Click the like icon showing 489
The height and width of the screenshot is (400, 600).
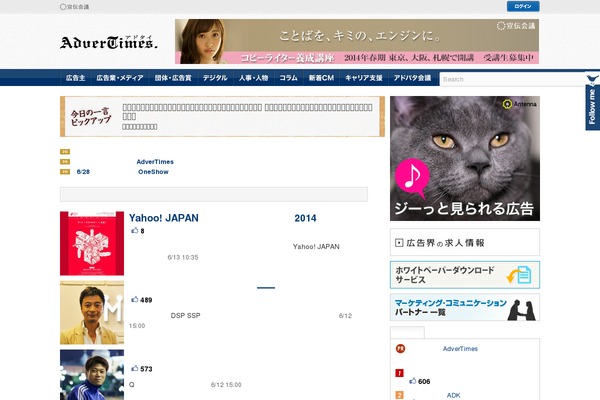point(135,299)
